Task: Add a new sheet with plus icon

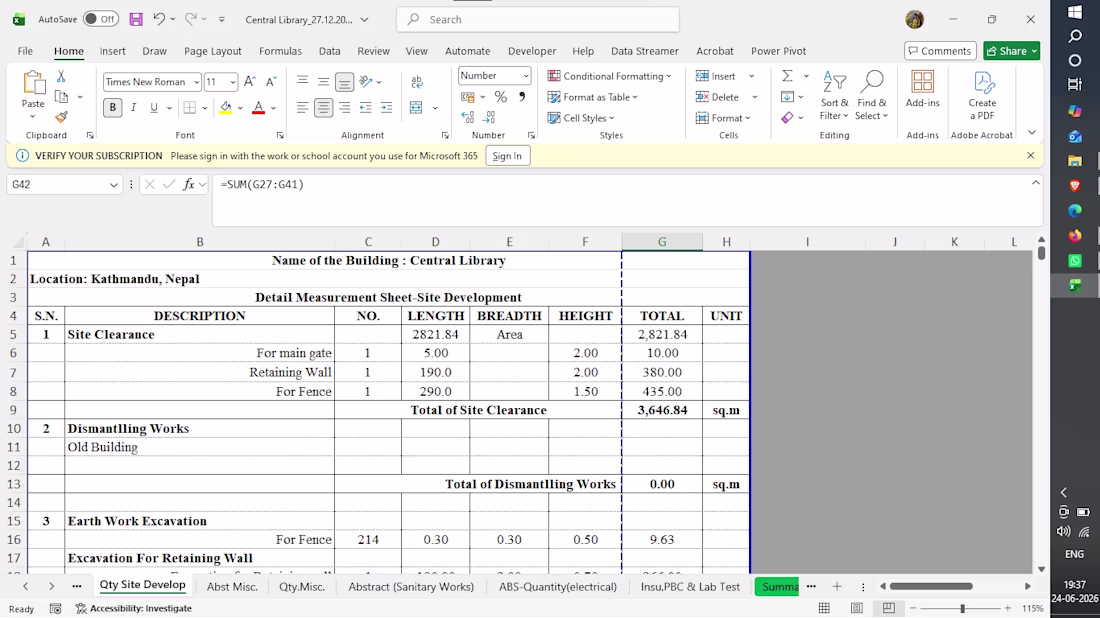Action: [837, 586]
